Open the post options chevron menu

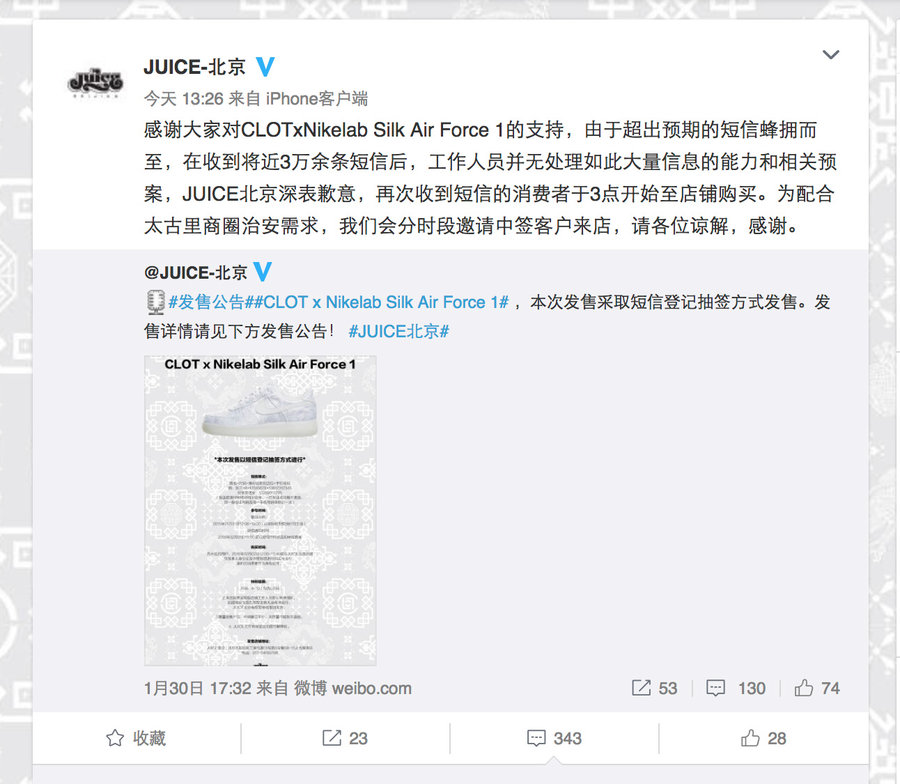[x=831, y=55]
